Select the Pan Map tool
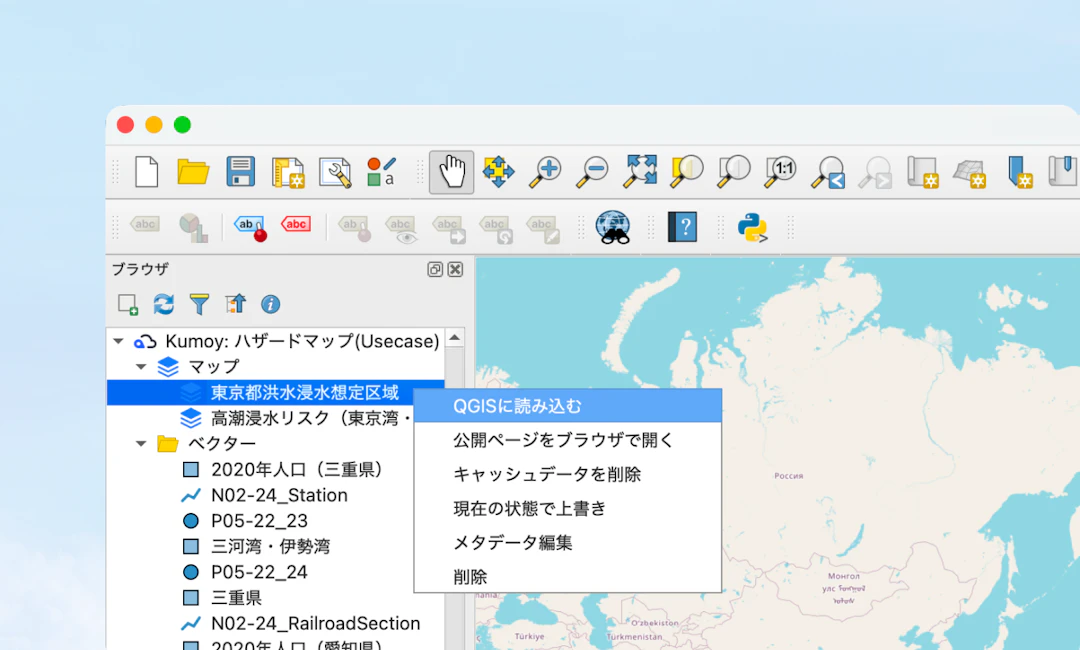1080x650 pixels. pos(450,172)
